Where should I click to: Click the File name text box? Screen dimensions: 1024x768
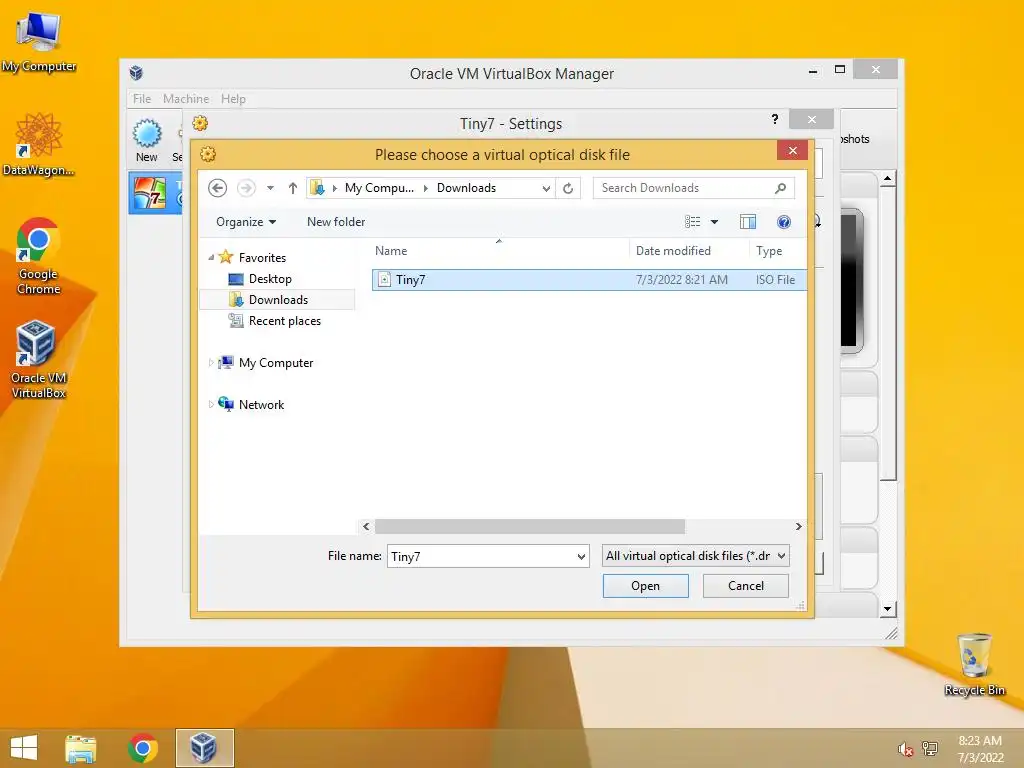tap(481, 556)
